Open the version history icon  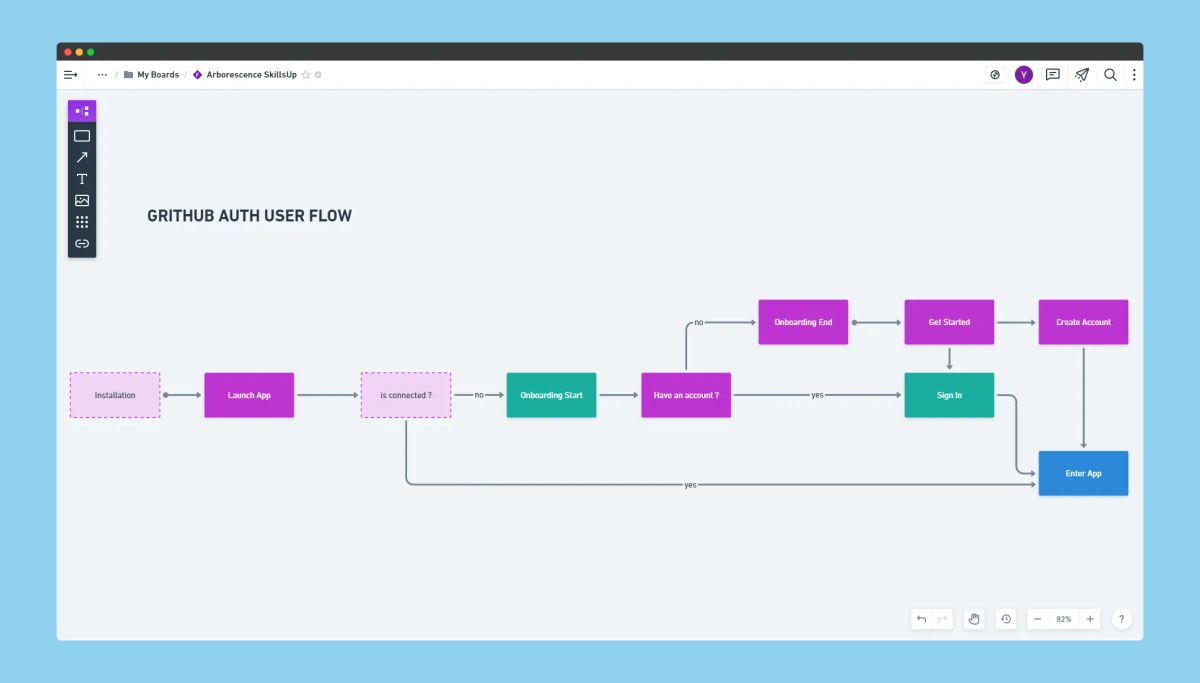click(x=1006, y=619)
